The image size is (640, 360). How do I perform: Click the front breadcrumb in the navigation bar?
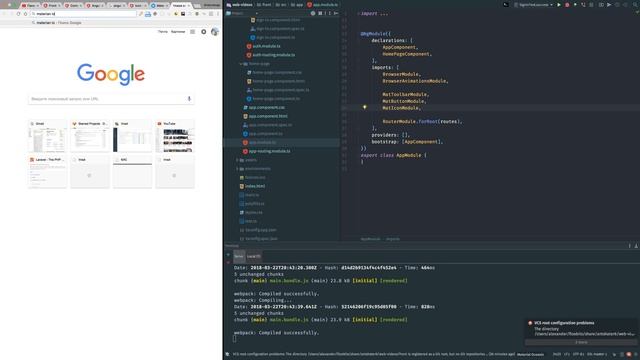pos(264,4)
